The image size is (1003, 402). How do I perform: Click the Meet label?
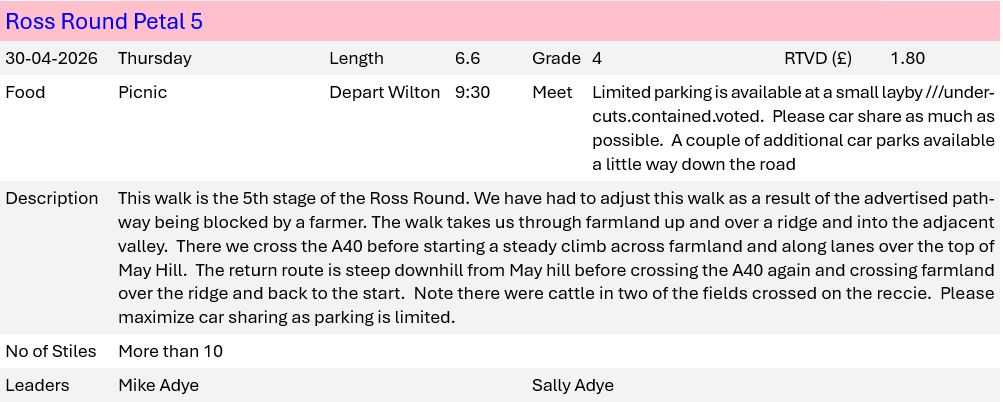tap(552, 92)
